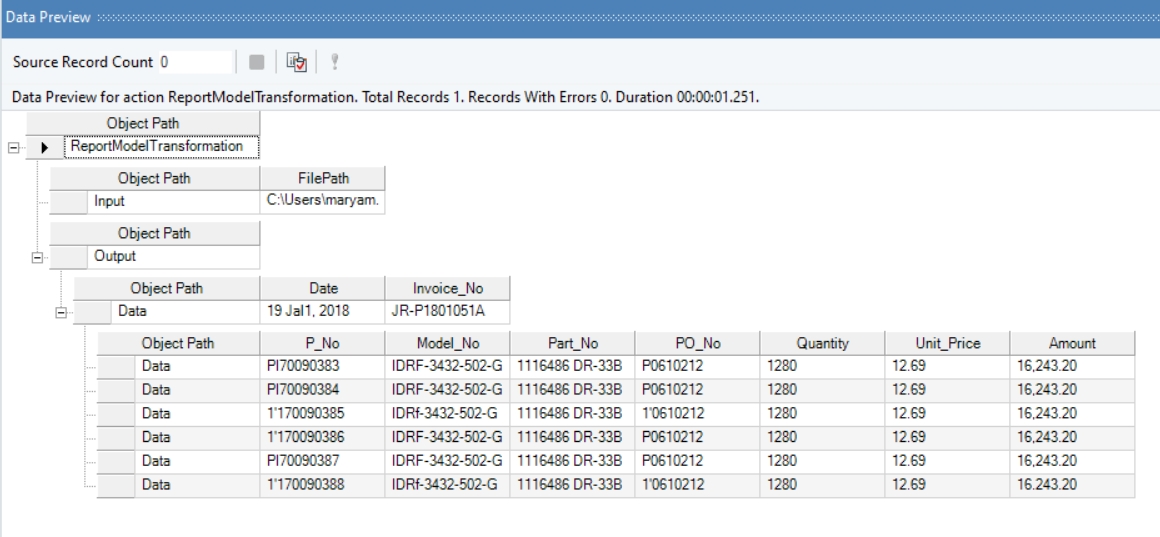Click the FilePath column header

point(321,180)
